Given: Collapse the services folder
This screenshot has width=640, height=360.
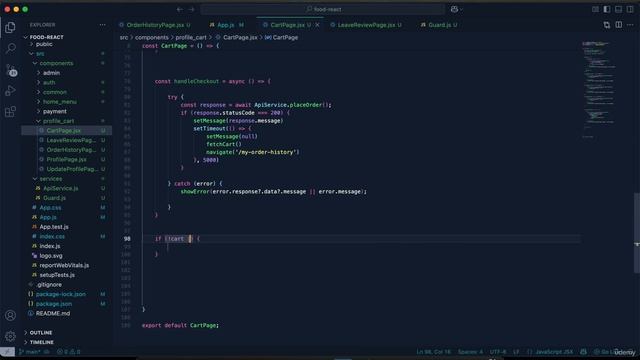Looking at the screenshot, I should click(x=51, y=179).
